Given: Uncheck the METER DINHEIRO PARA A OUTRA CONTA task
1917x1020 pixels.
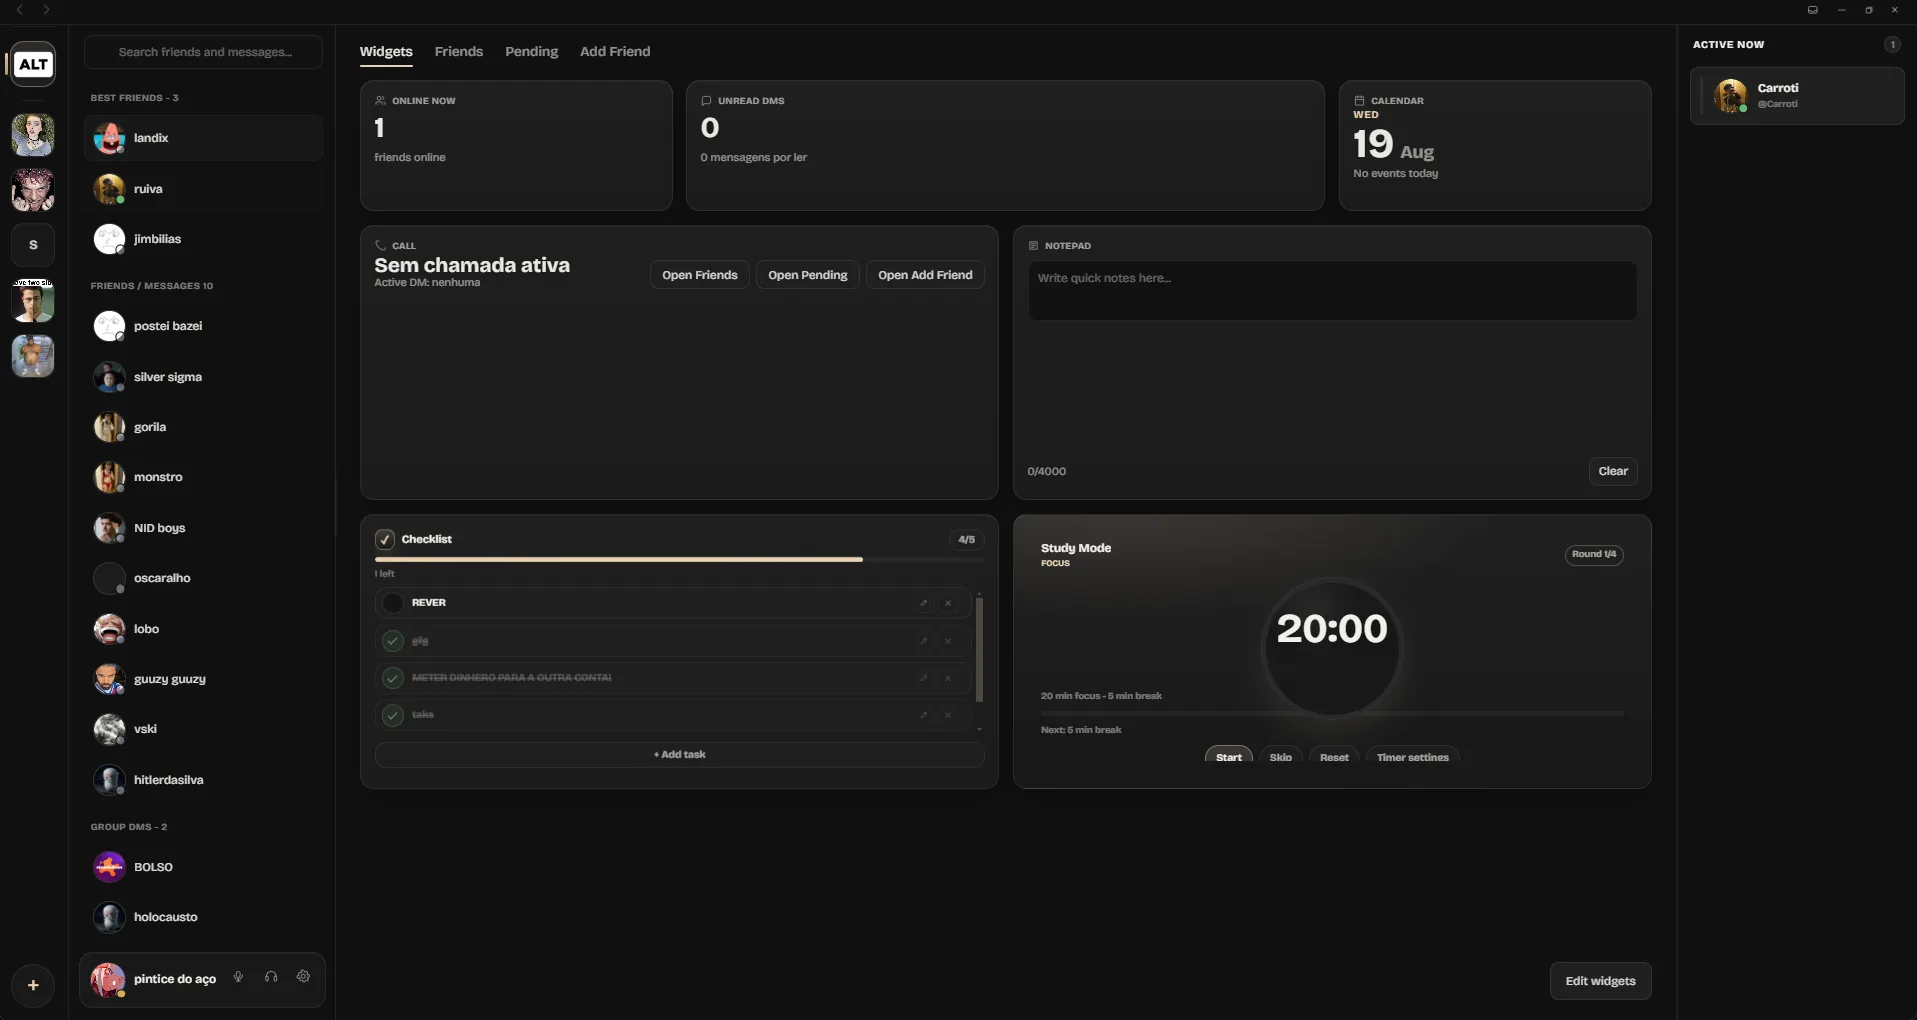Looking at the screenshot, I should (x=393, y=678).
